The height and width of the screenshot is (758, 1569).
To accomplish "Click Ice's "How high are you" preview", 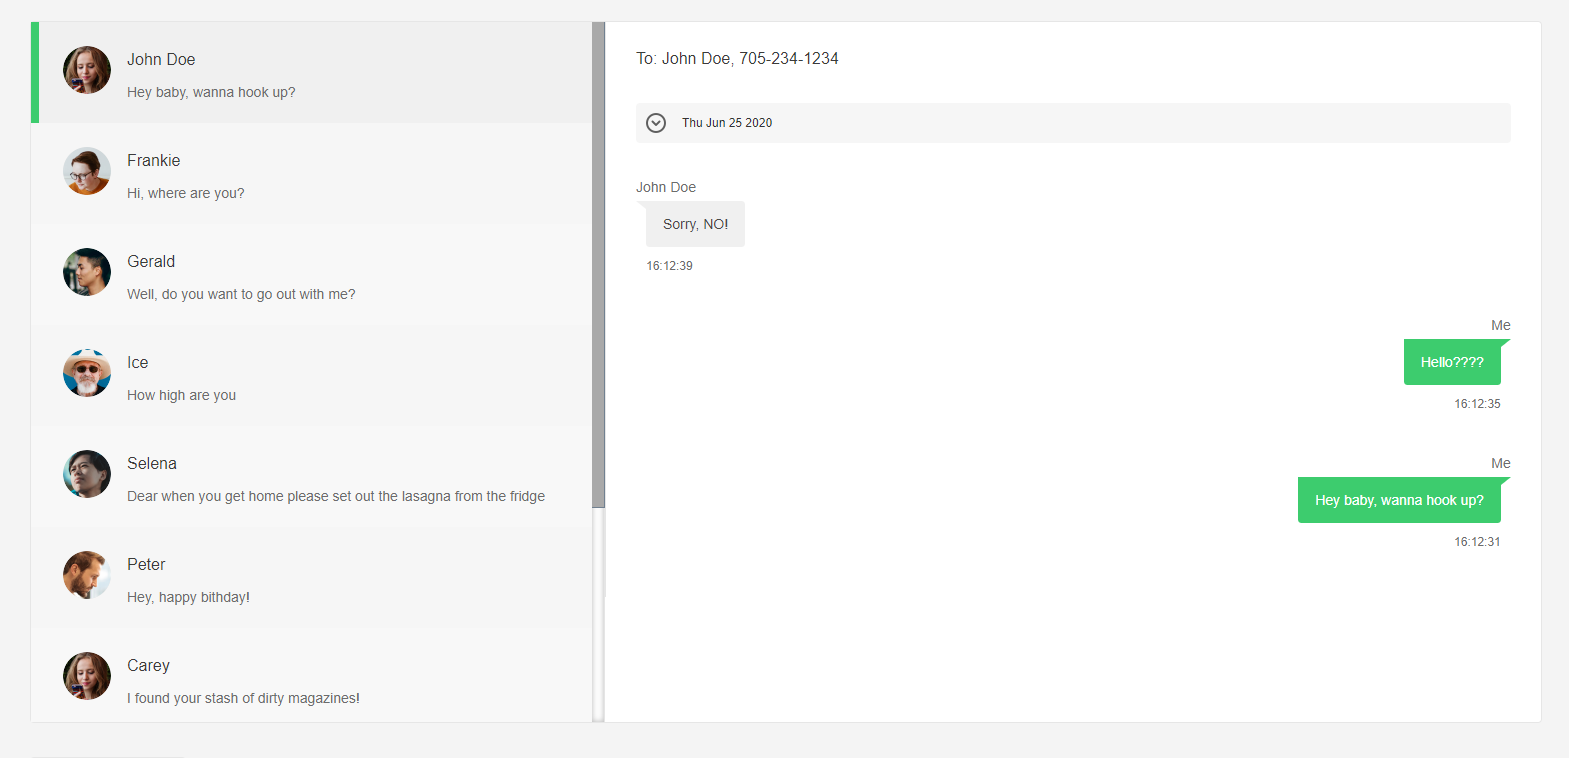I will click(181, 395).
